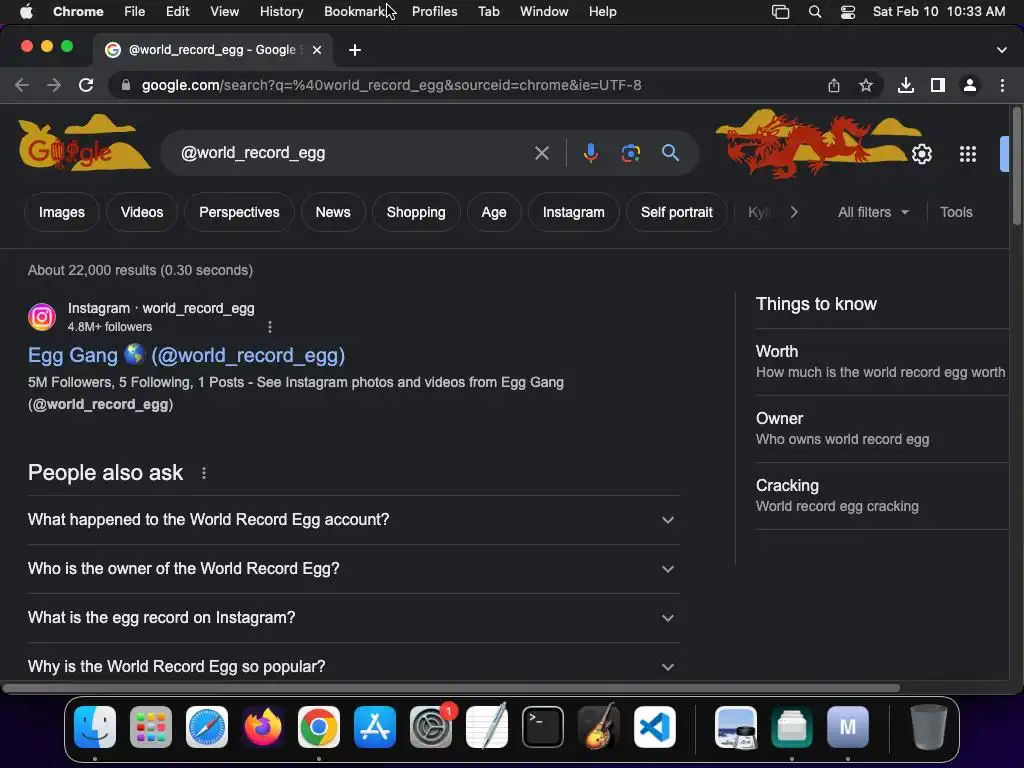Search by image with Lens icon
The height and width of the screenshot is (768, 1024).
click(630, 153)
